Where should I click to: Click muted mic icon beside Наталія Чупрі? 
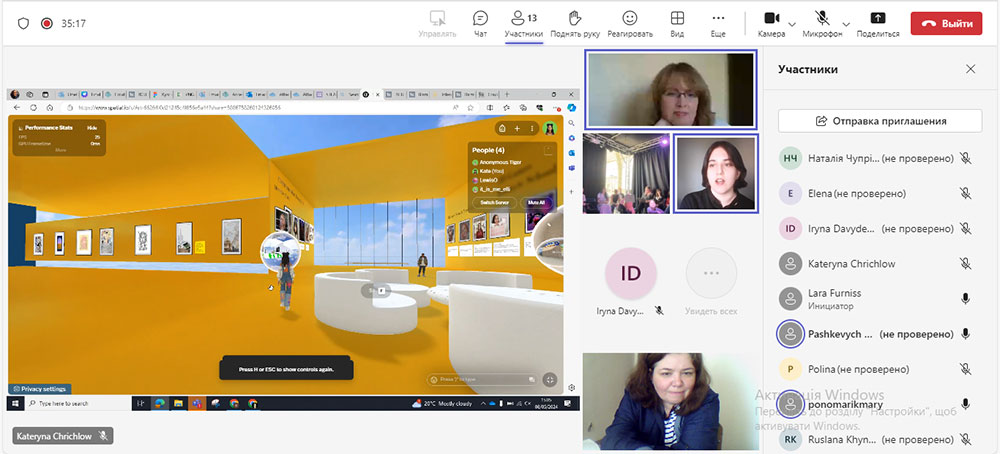point(966,158)
